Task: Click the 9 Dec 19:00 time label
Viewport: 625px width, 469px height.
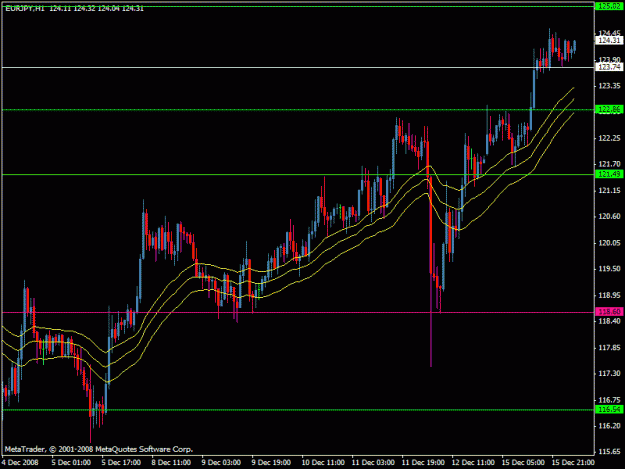Action: (271, 462)
